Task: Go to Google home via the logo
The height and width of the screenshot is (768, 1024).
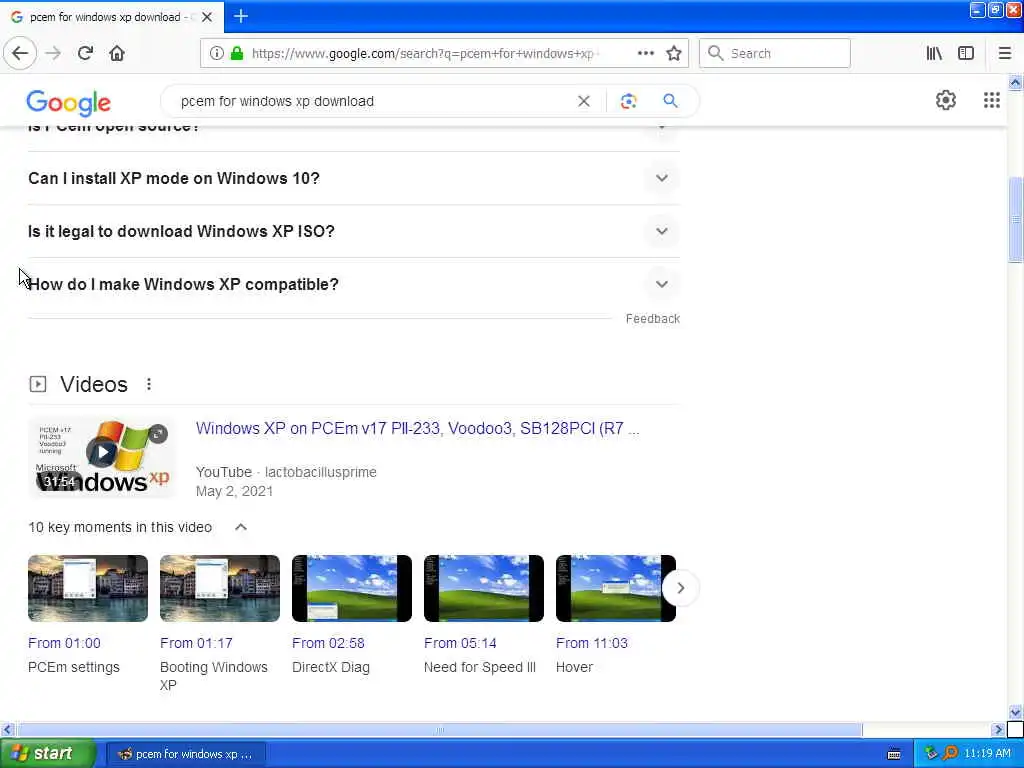Action: 69,103
